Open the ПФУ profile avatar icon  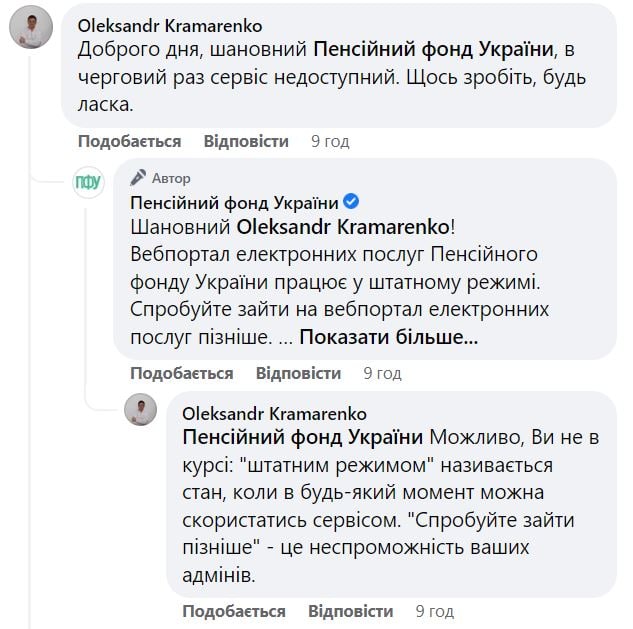tap(88, 183)
